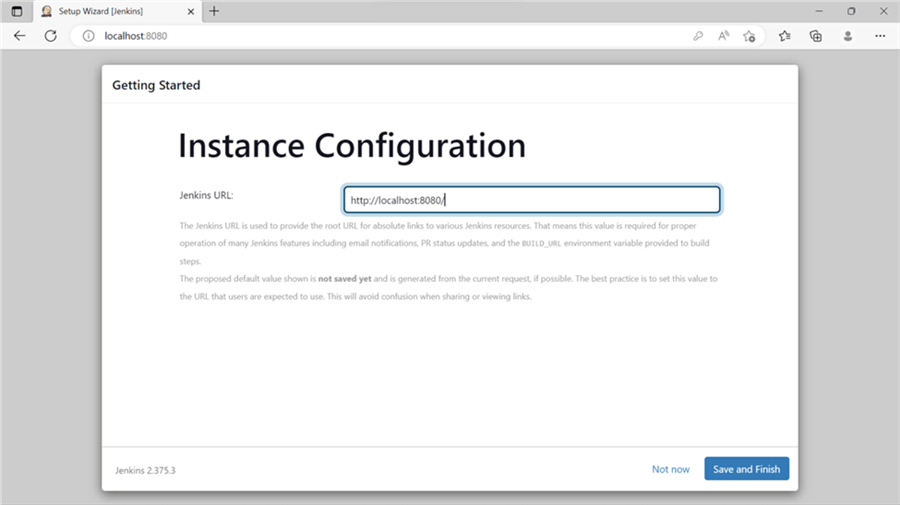Click the BUILD_URL variable text
The width and height of the screenshot is (900, 505).
(x=541, y=243)
